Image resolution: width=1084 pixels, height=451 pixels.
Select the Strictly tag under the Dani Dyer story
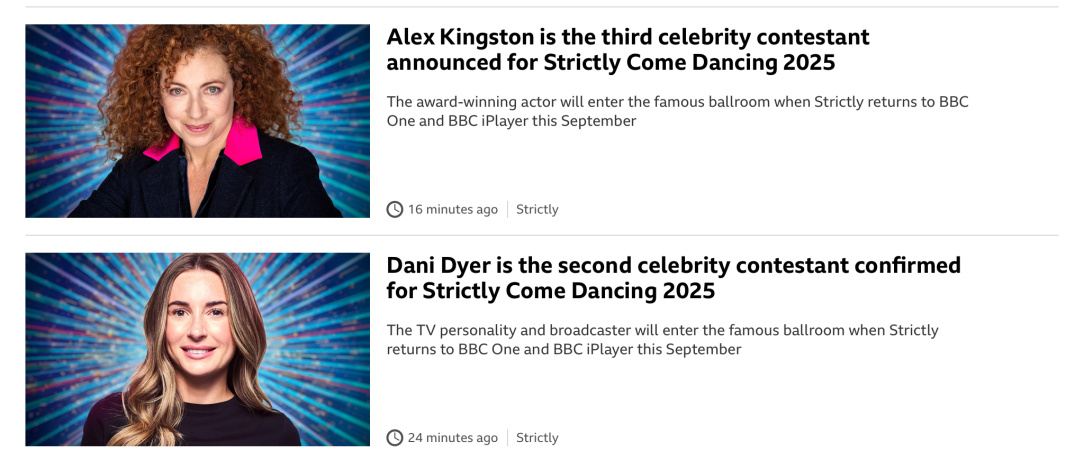[537, 437]
